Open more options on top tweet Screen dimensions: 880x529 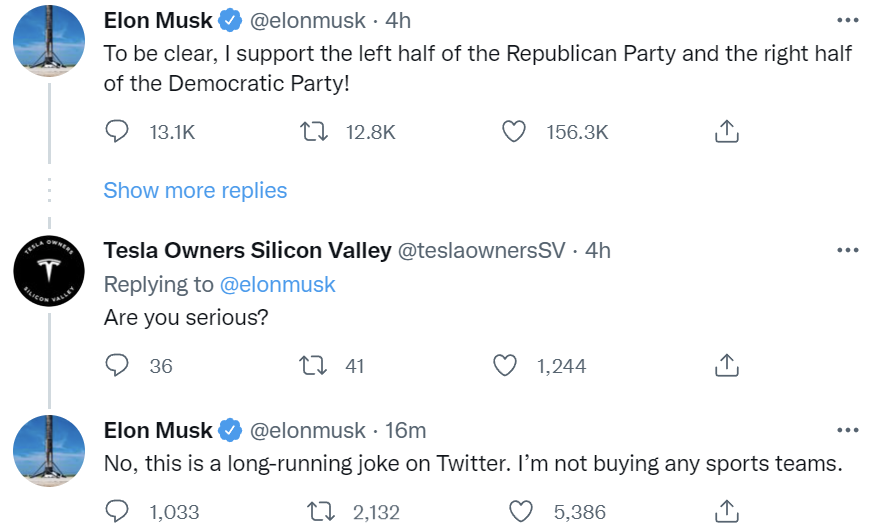point(846,20)
